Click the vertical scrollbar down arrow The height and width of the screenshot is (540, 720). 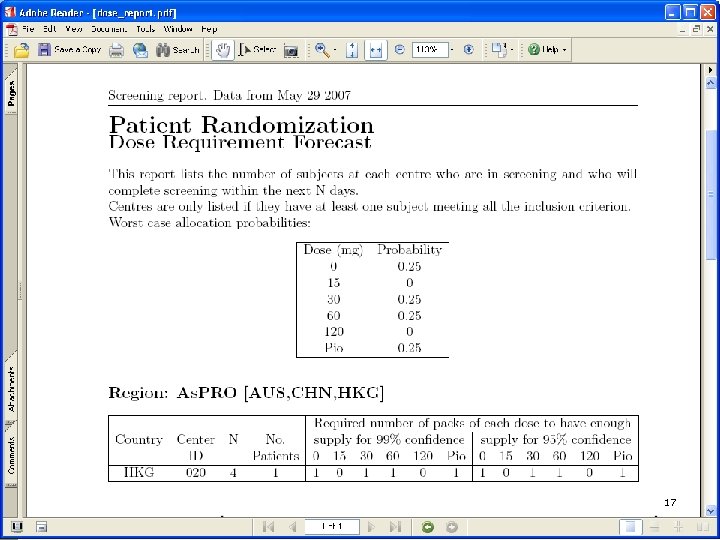(x=710, y=510)
